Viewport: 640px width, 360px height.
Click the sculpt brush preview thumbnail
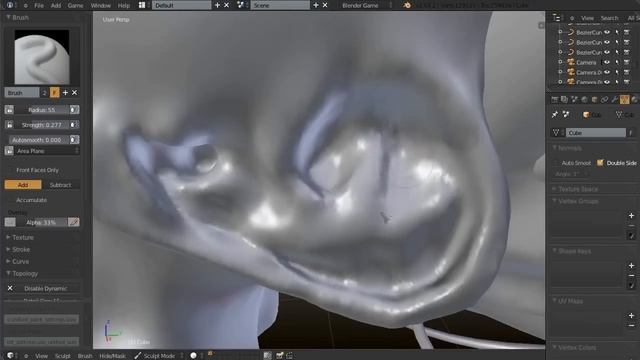(42, 57)
